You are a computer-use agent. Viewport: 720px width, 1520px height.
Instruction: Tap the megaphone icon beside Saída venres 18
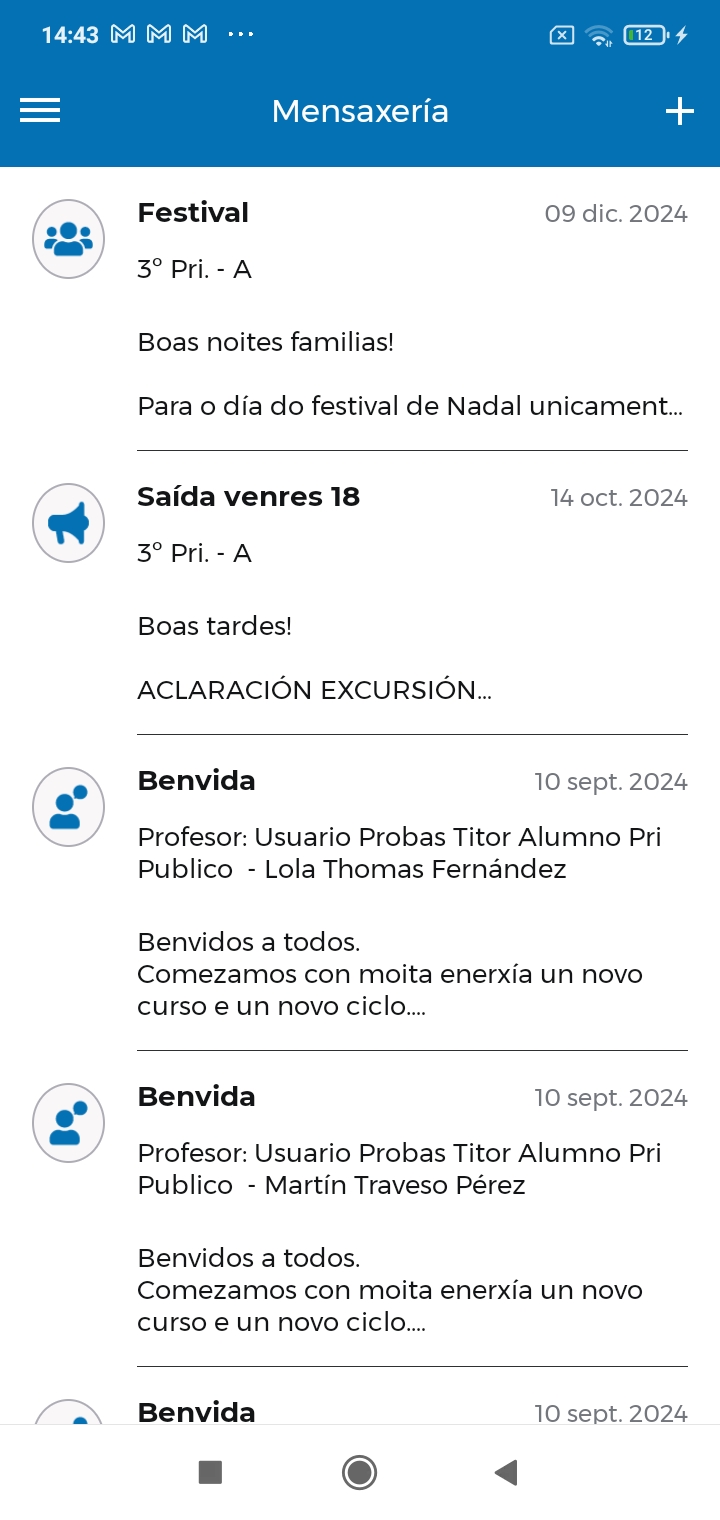[69, 523]
